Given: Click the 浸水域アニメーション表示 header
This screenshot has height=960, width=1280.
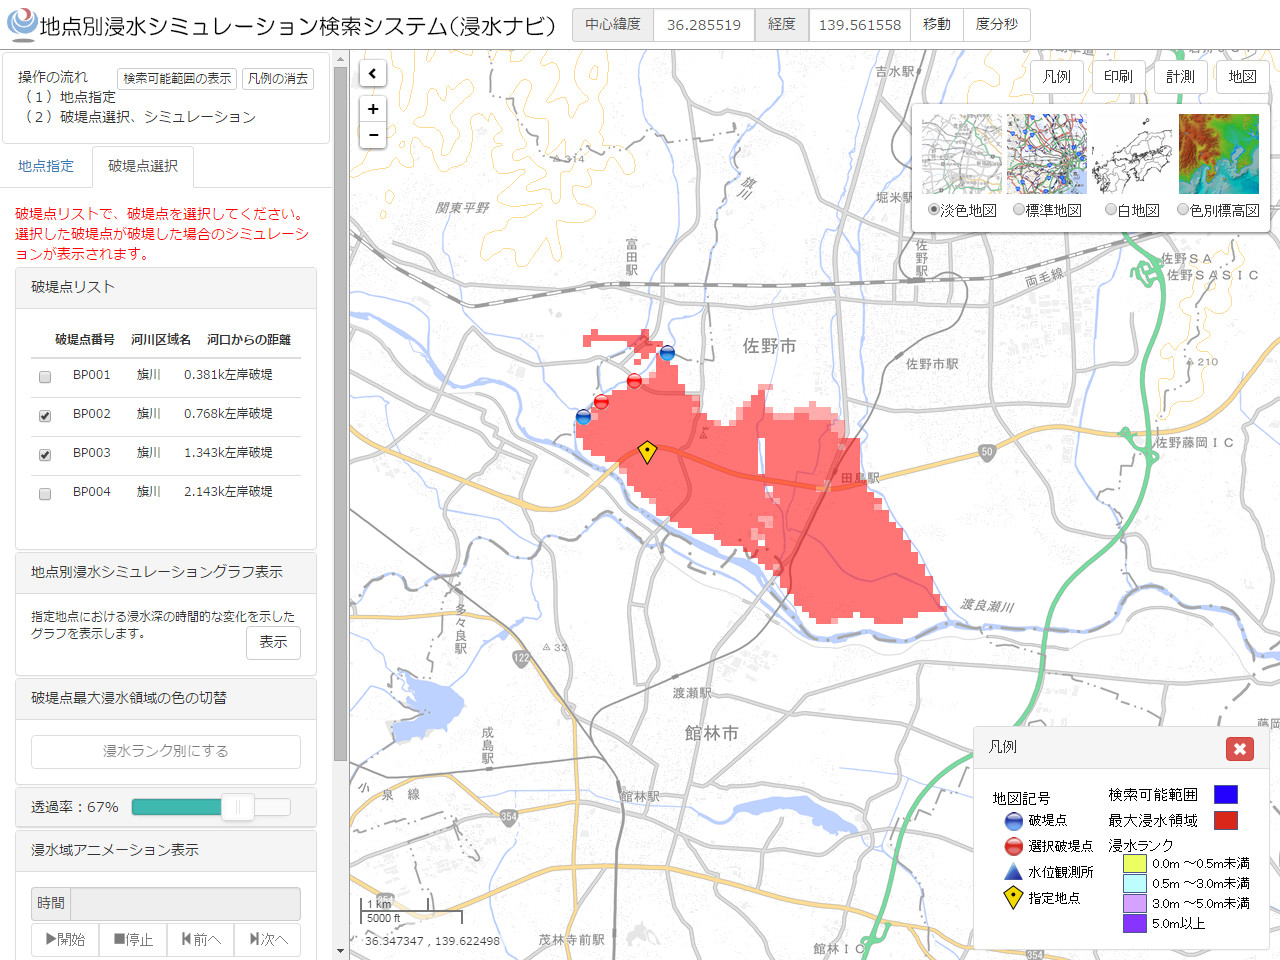Looking at the screenshot, I should pyautogui.click(x=166, y=850).
